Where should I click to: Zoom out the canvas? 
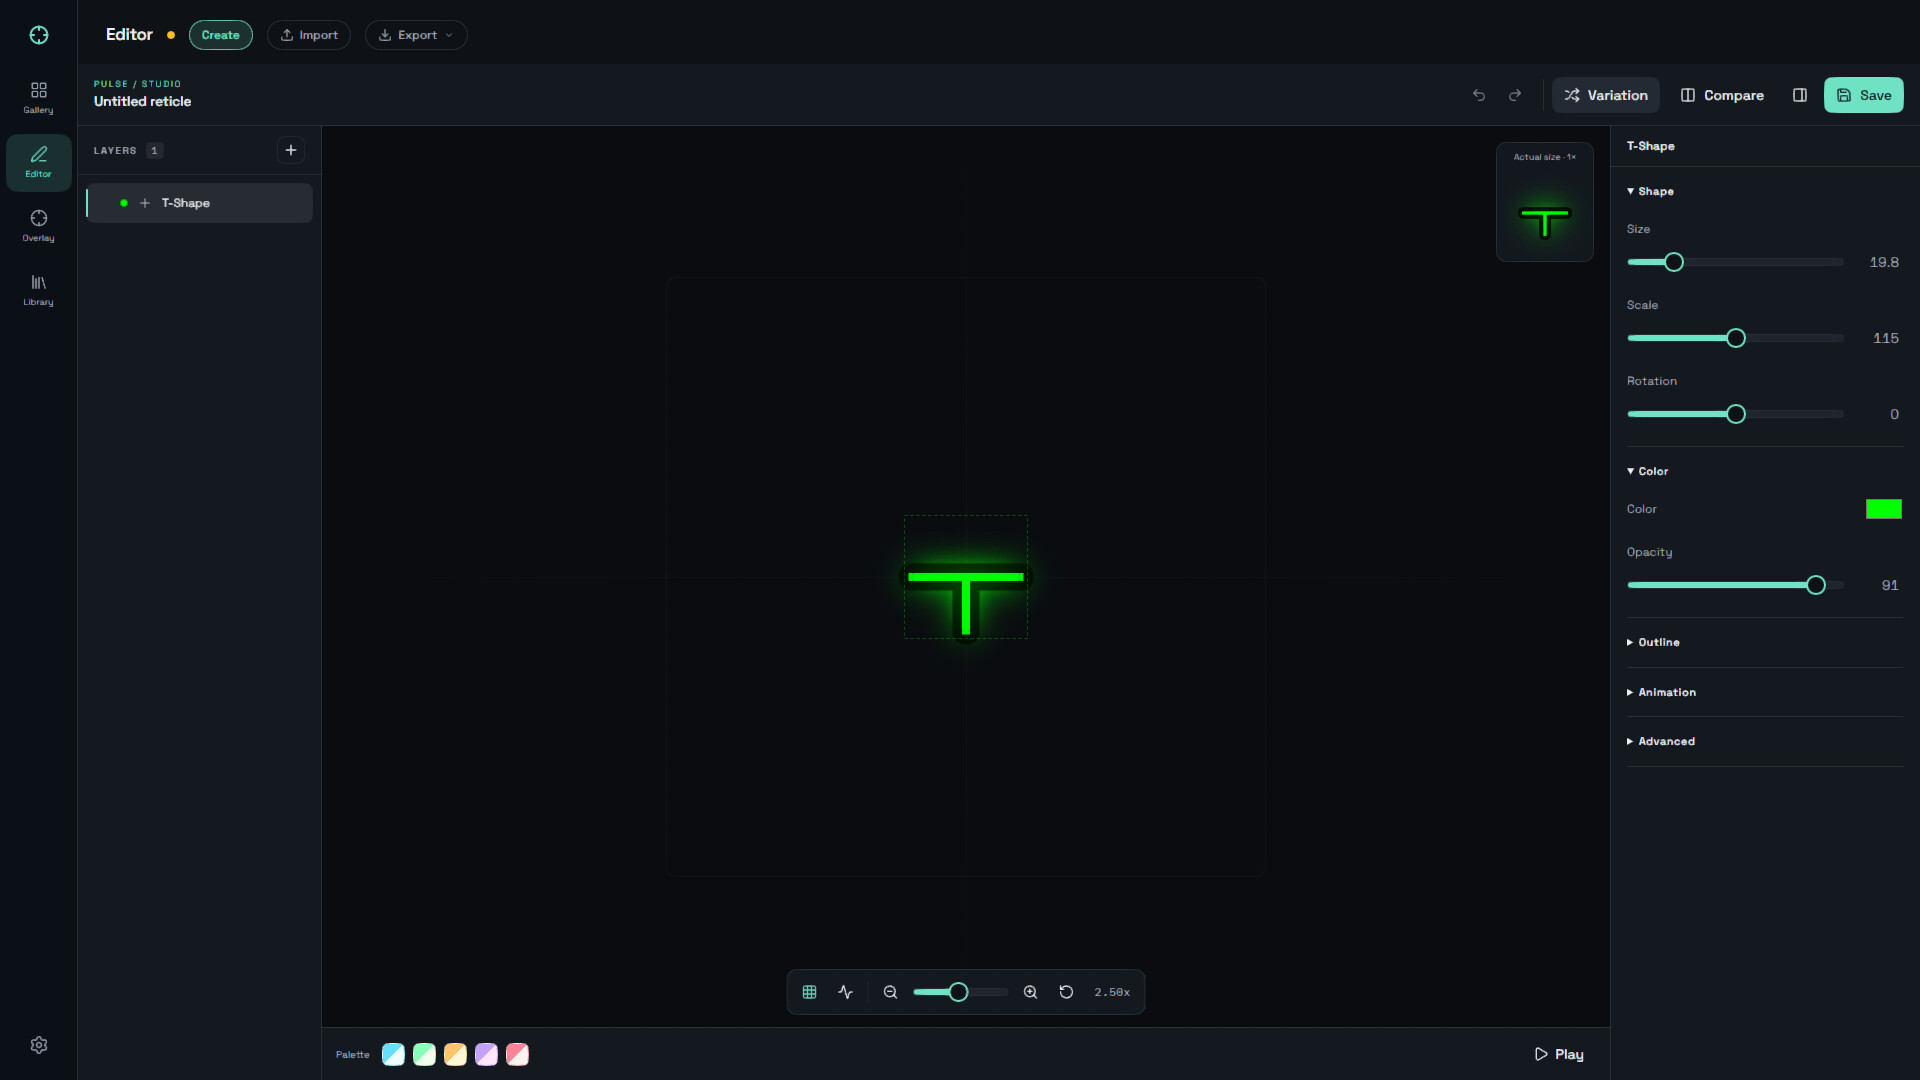point(890,992)
